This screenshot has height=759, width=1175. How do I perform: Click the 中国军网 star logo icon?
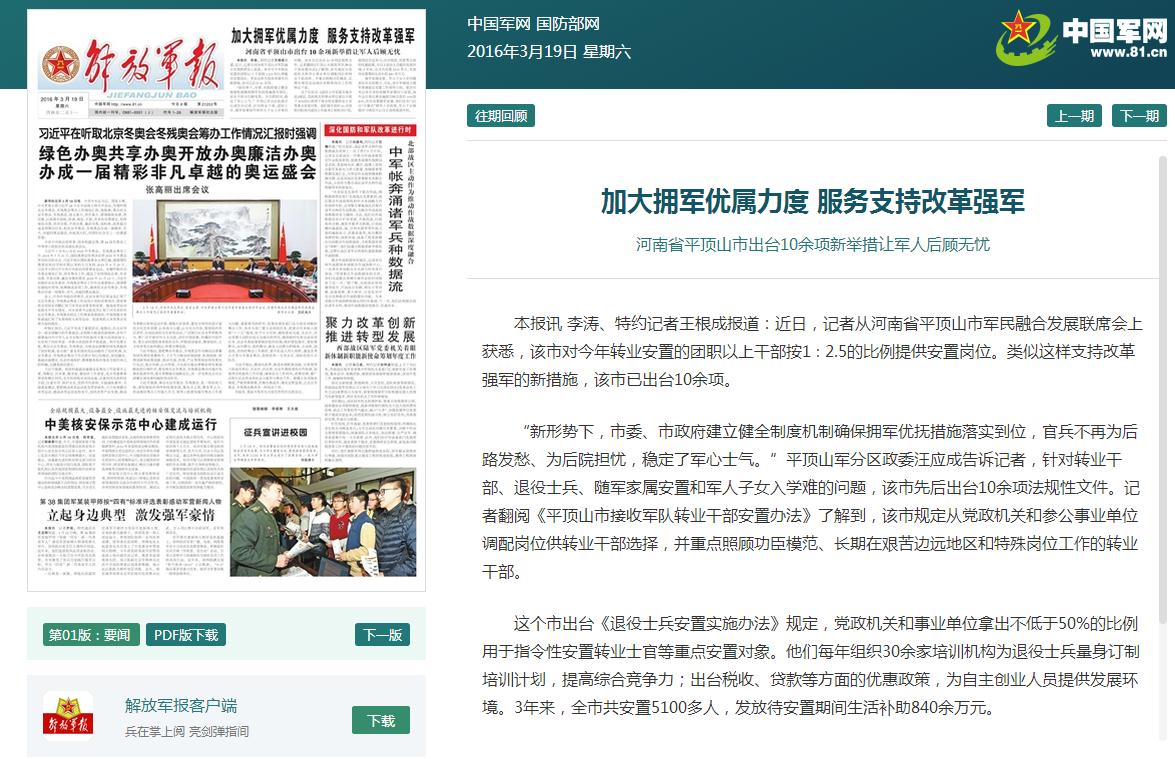click(x=1025, y=38)
